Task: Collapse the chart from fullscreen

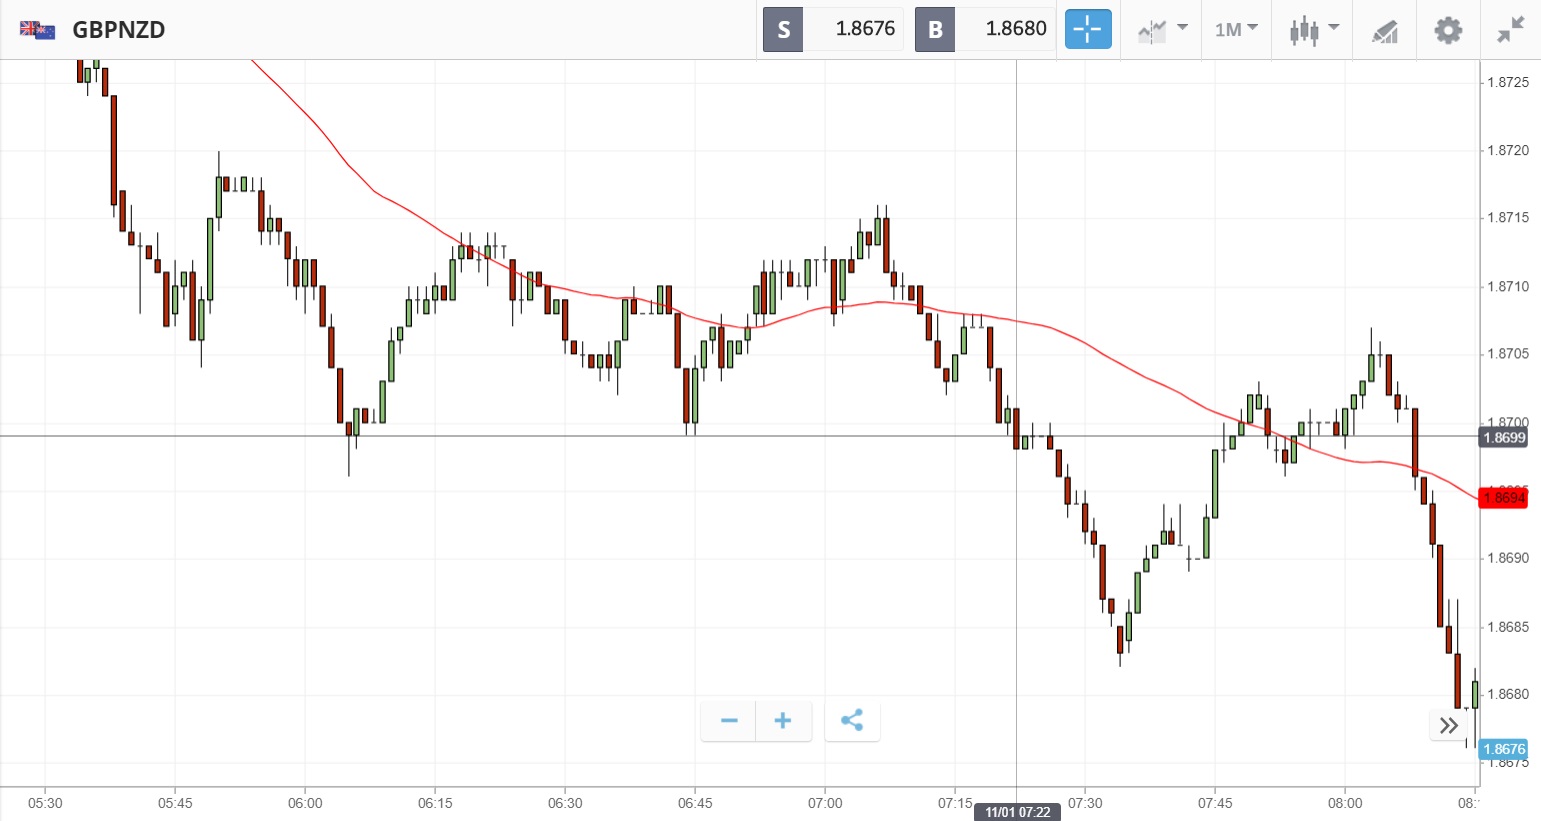Action: coord(1510,30)
